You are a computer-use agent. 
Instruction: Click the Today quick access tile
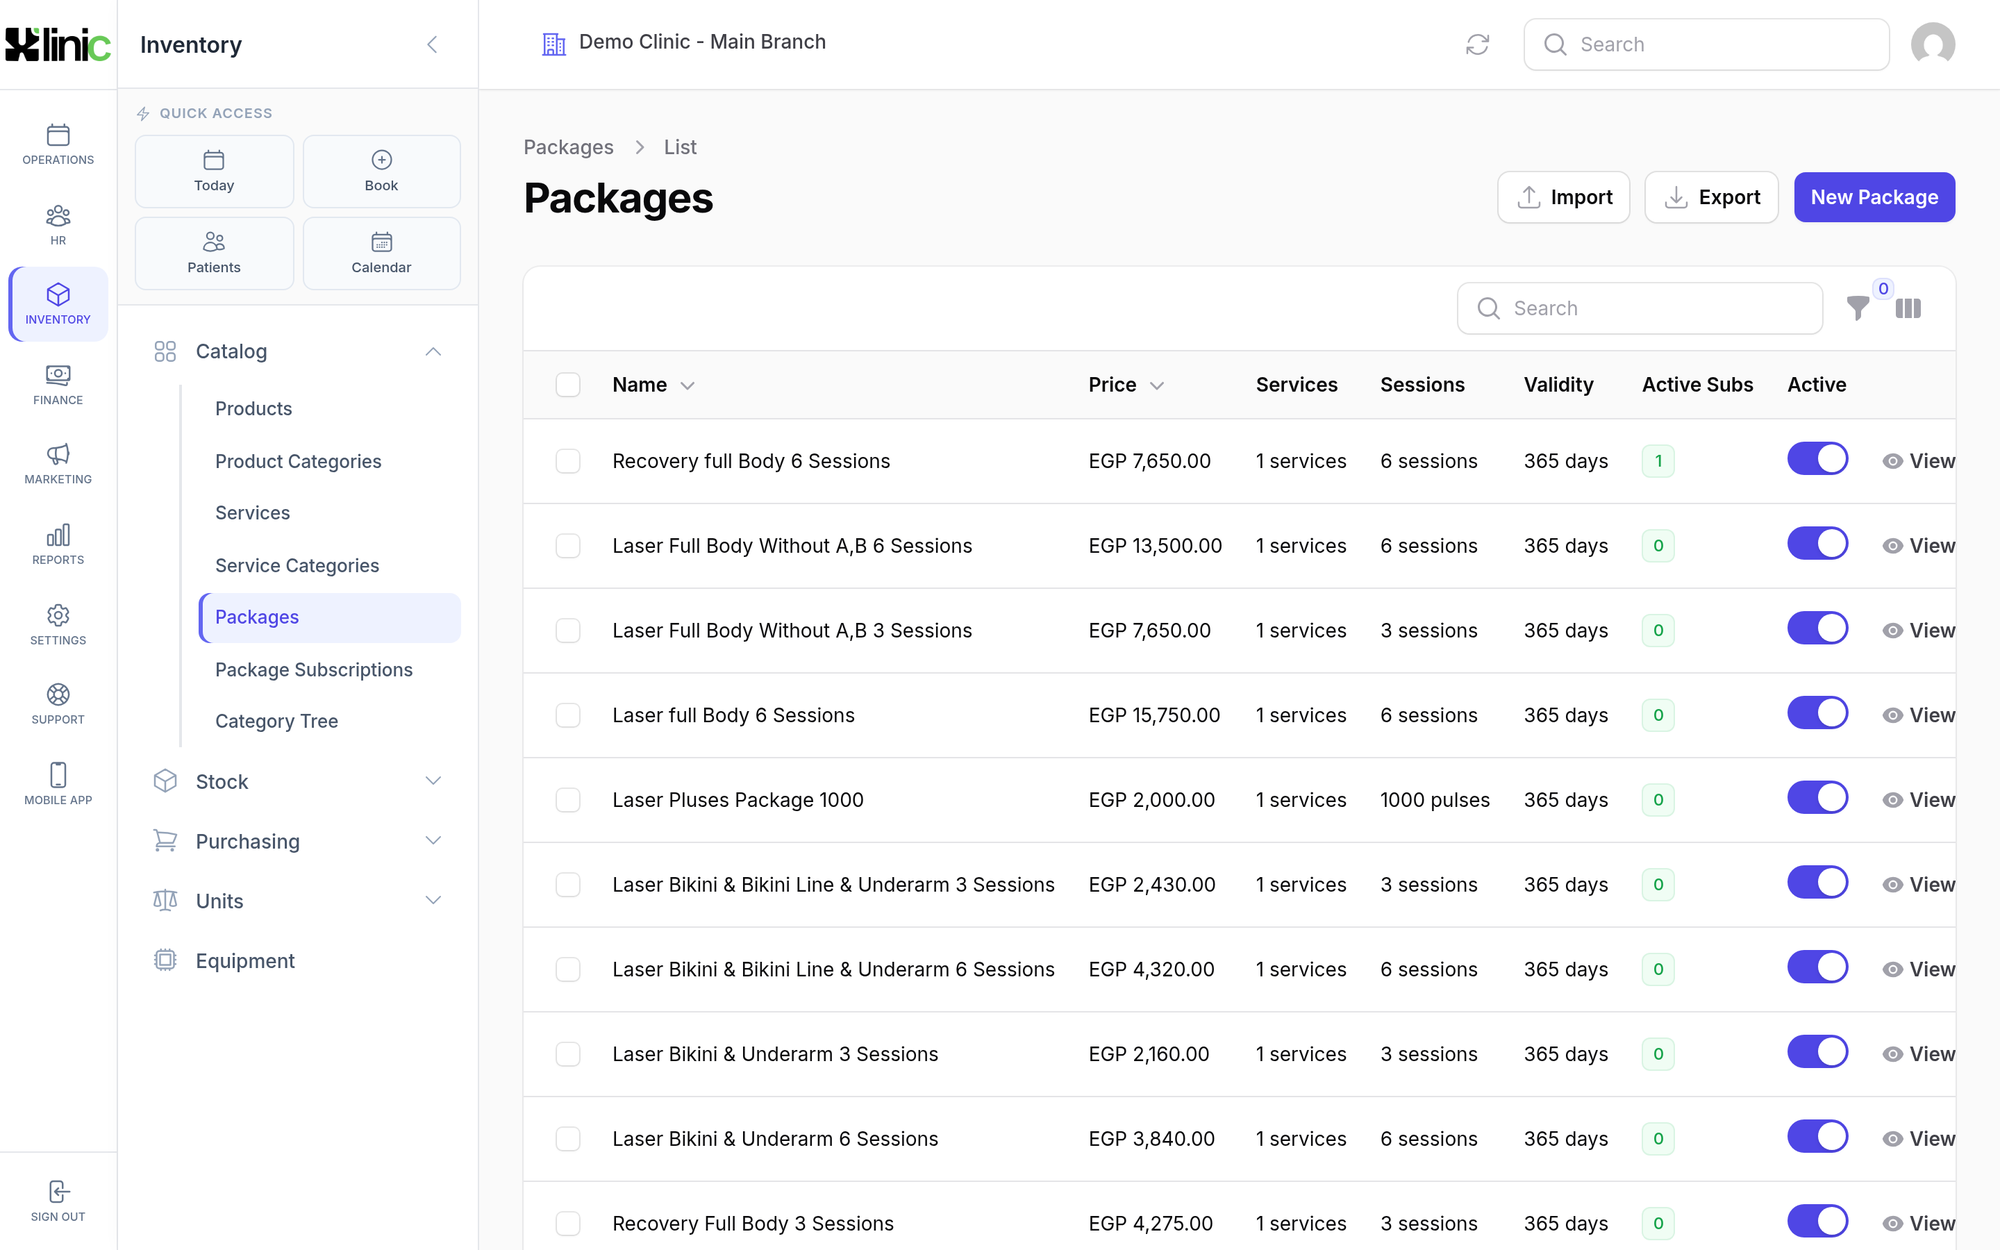click(x=214, y=172)
